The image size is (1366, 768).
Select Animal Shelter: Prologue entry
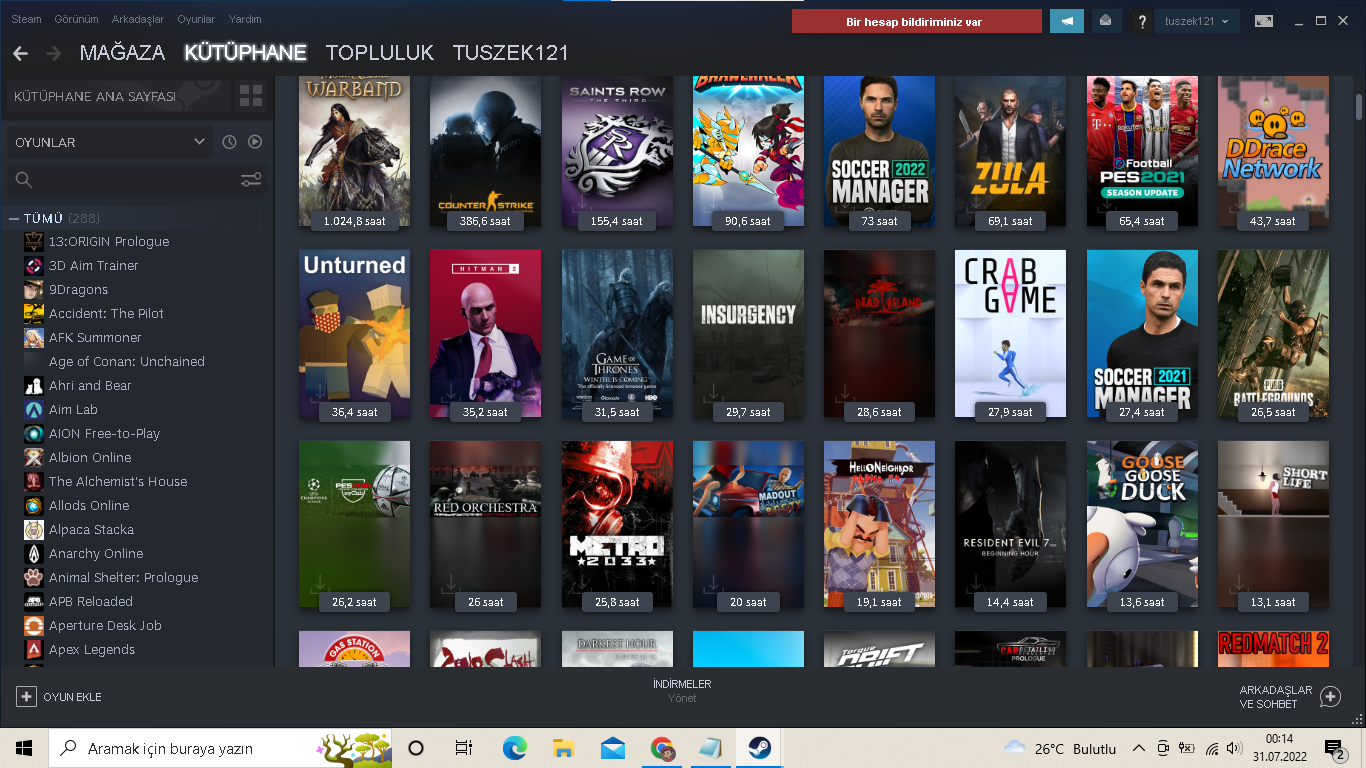click(x=123, y=578)
